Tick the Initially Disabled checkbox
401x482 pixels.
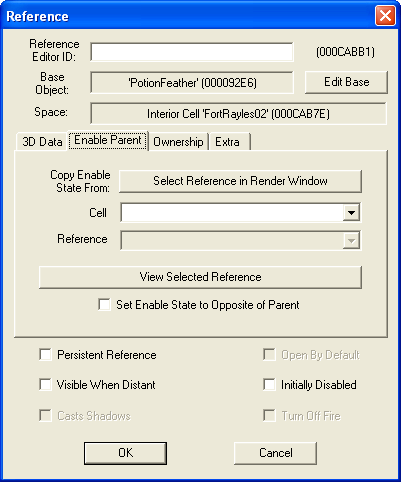coord(269,385)
